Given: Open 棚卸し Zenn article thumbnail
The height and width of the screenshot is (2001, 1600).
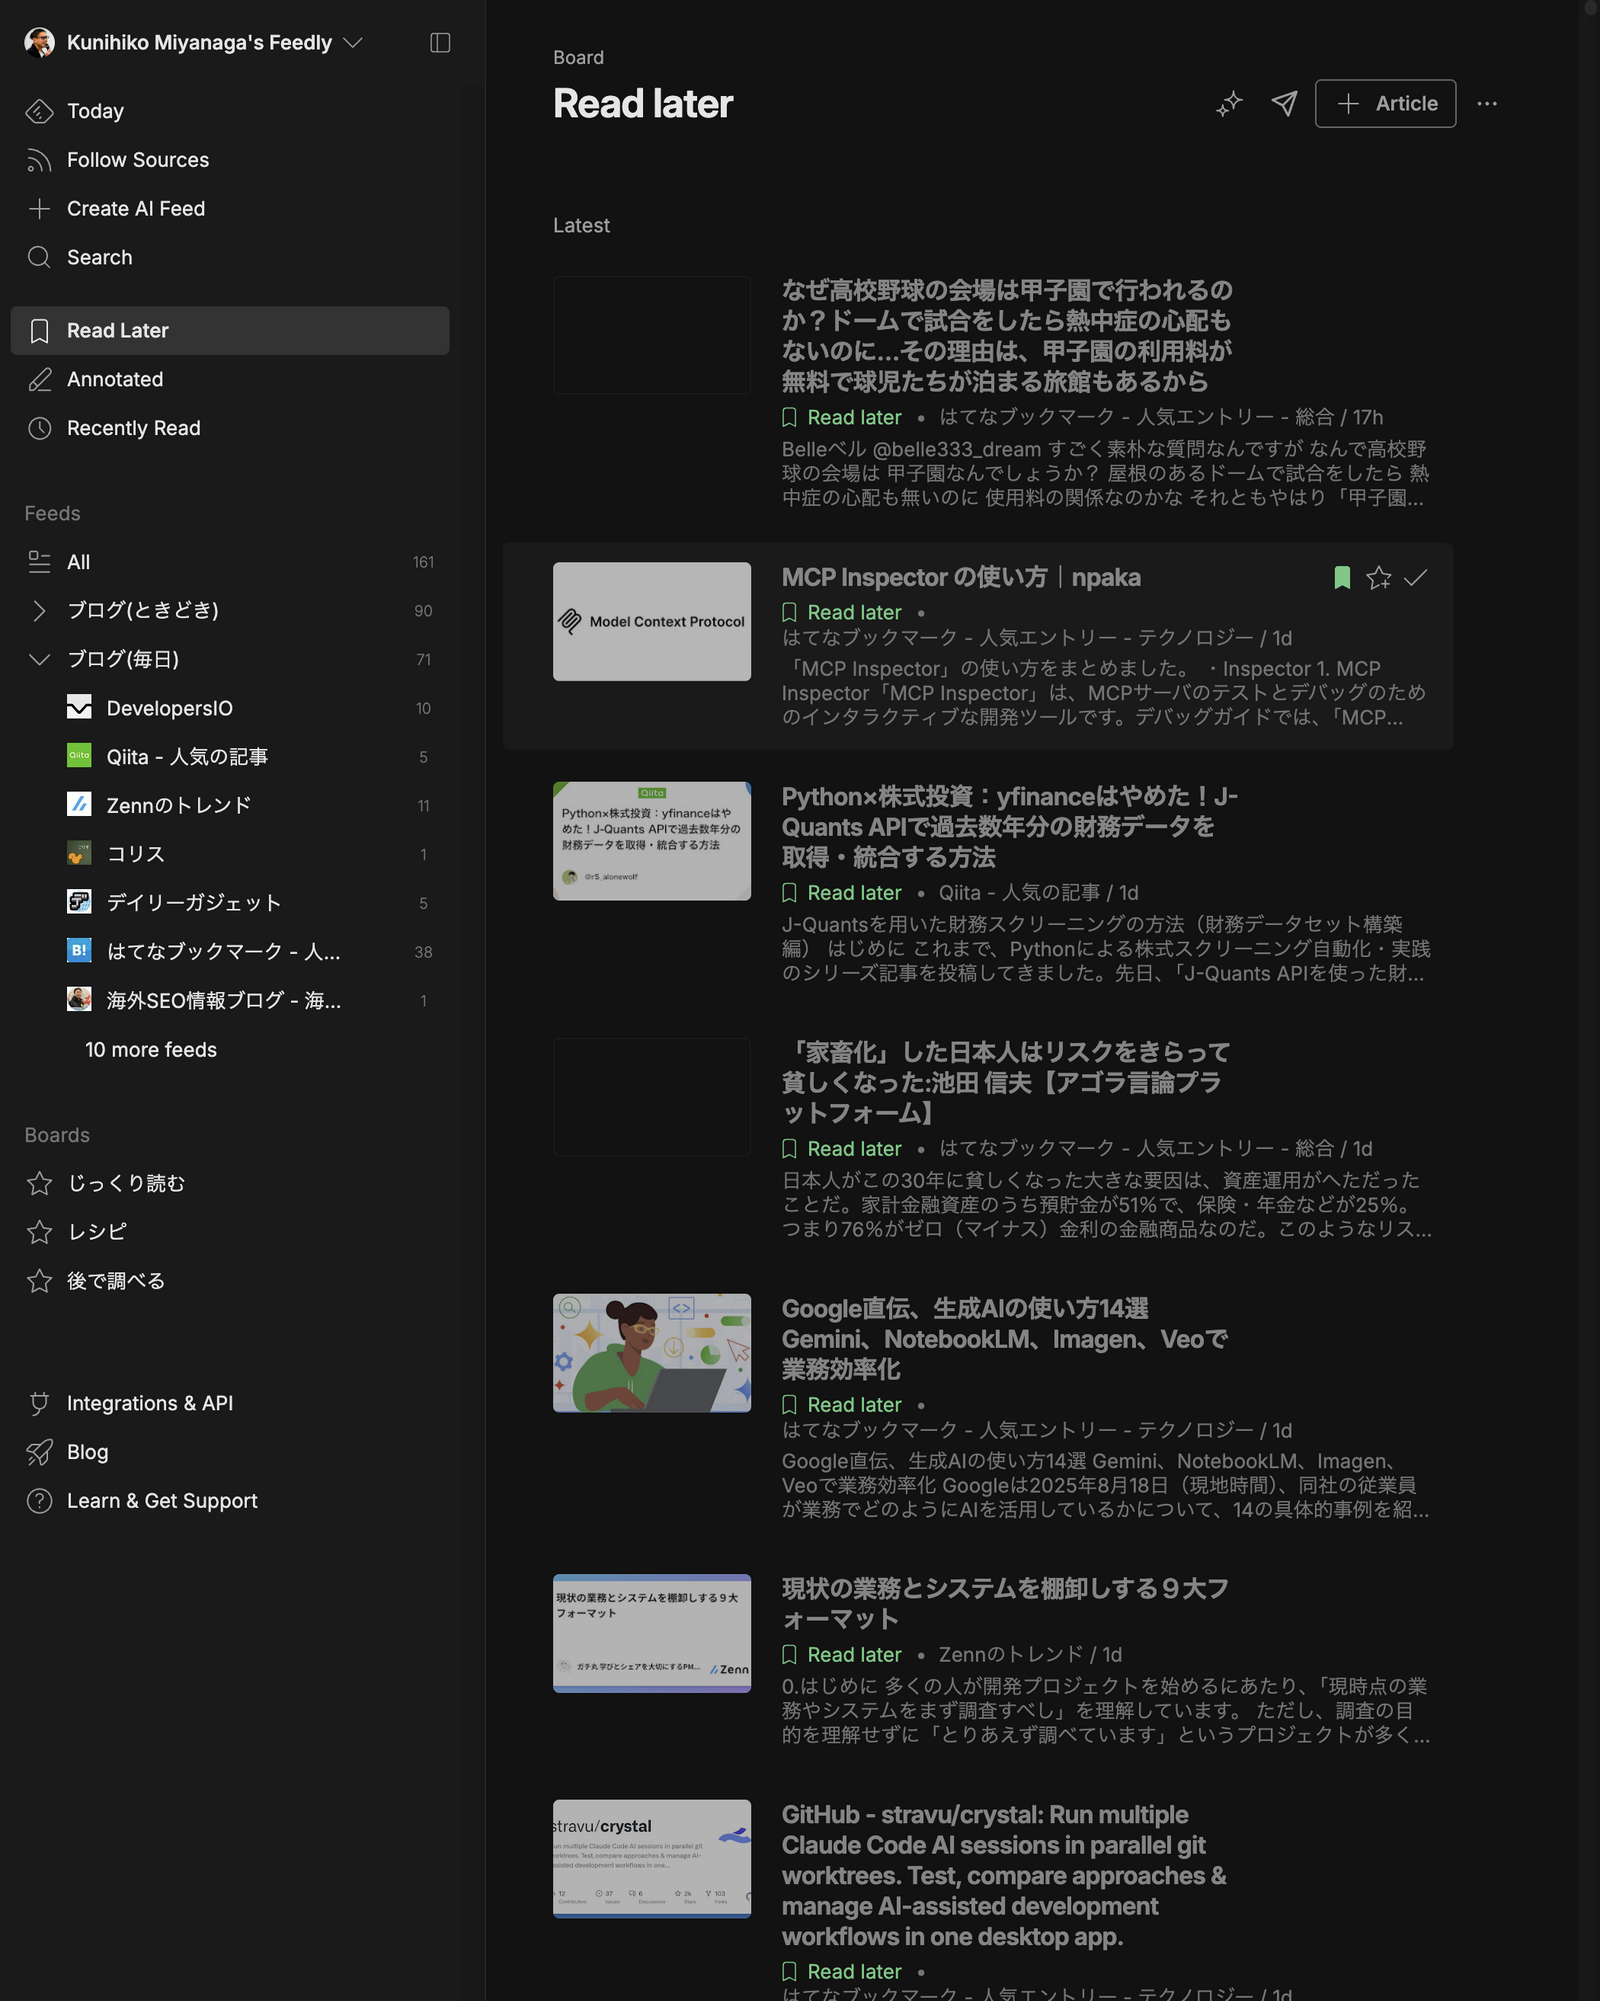Looking at the screenshot, I should 652,1633.
